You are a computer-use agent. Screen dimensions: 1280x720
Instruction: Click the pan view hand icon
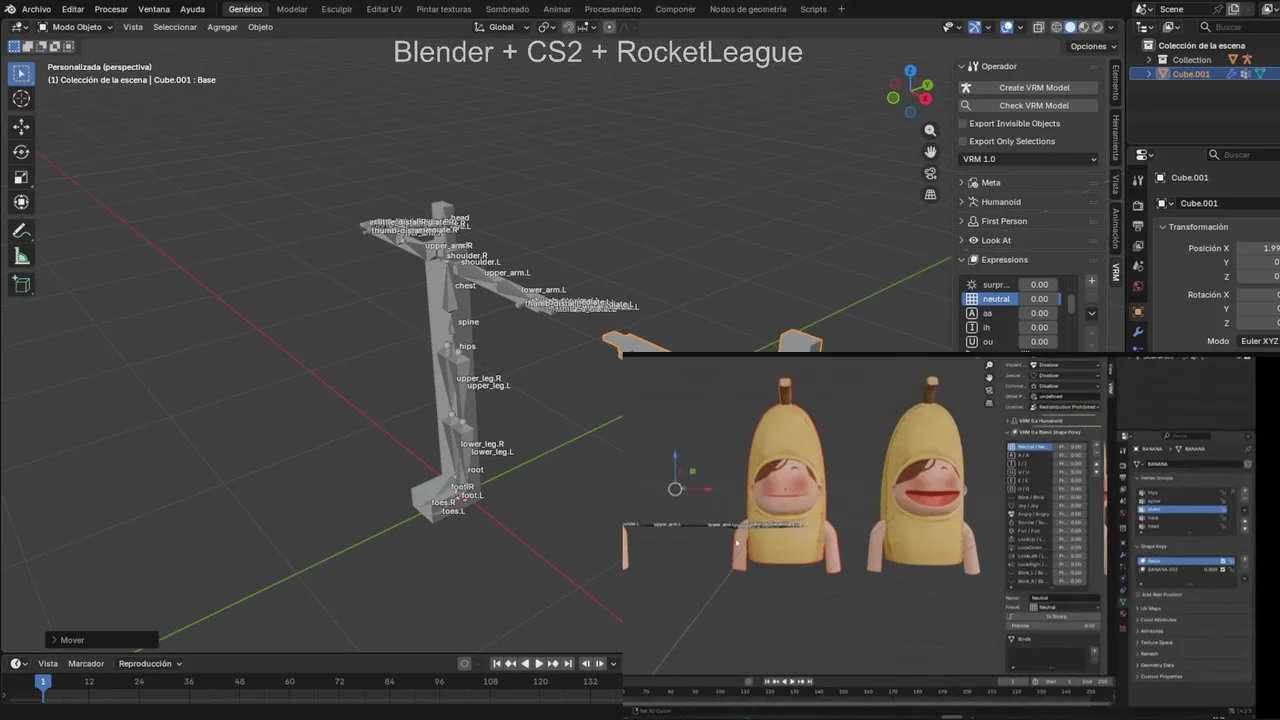click(x=930, y=152)
